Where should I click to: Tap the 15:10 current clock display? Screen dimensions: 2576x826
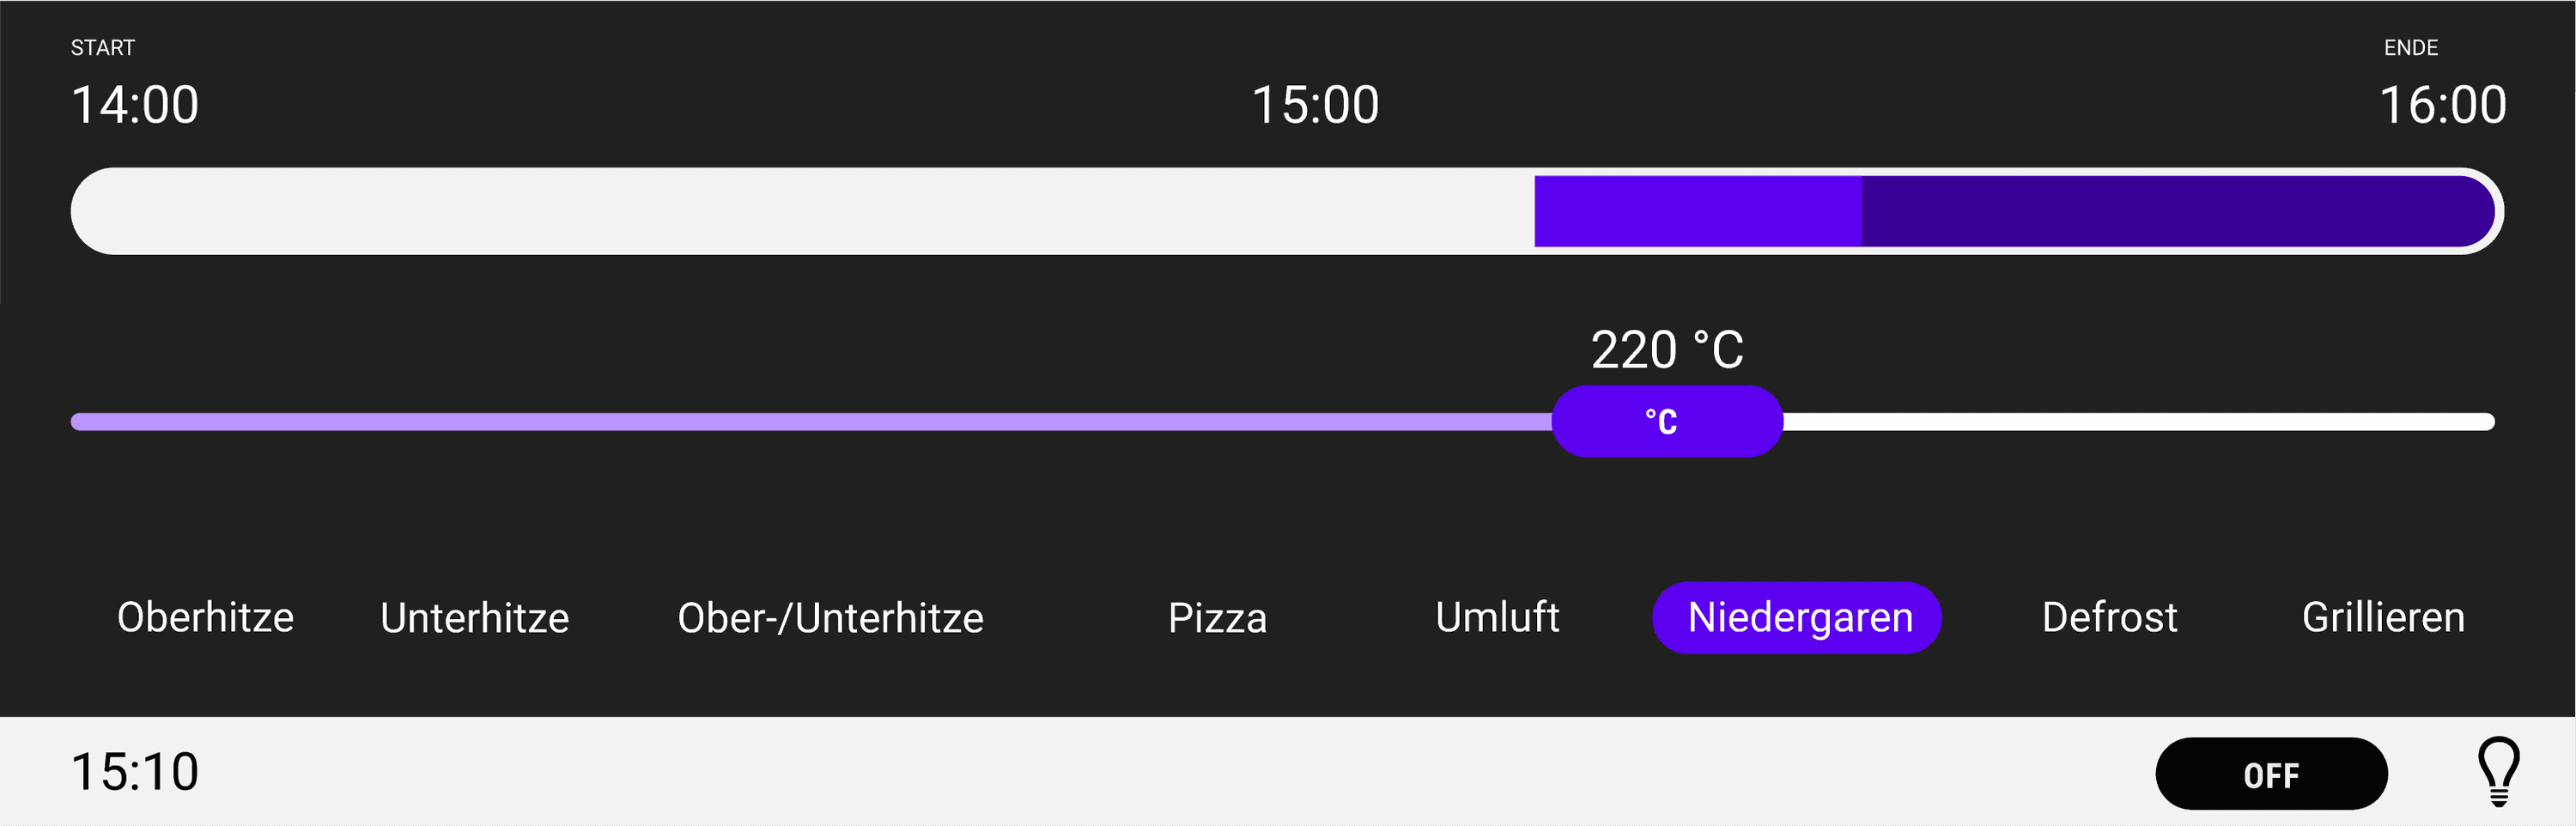coord(135,772)
